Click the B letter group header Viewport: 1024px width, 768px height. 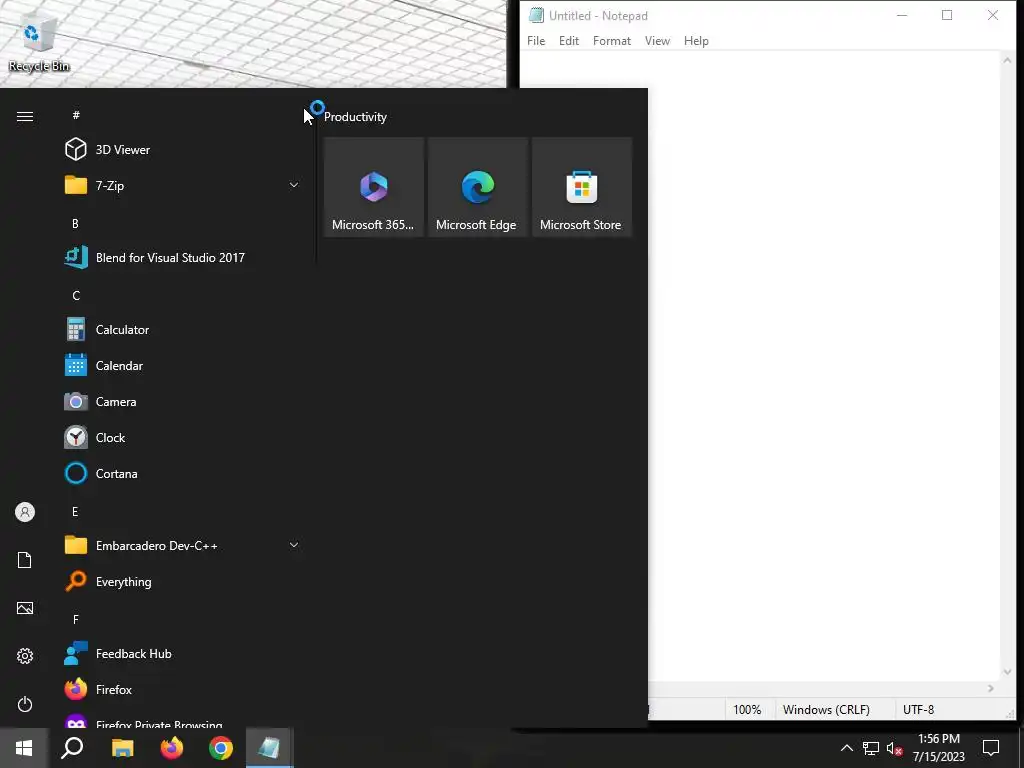(75, 223)
